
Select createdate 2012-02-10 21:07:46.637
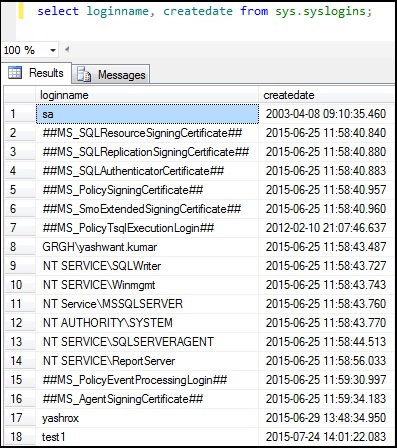(x=326, y=228)
